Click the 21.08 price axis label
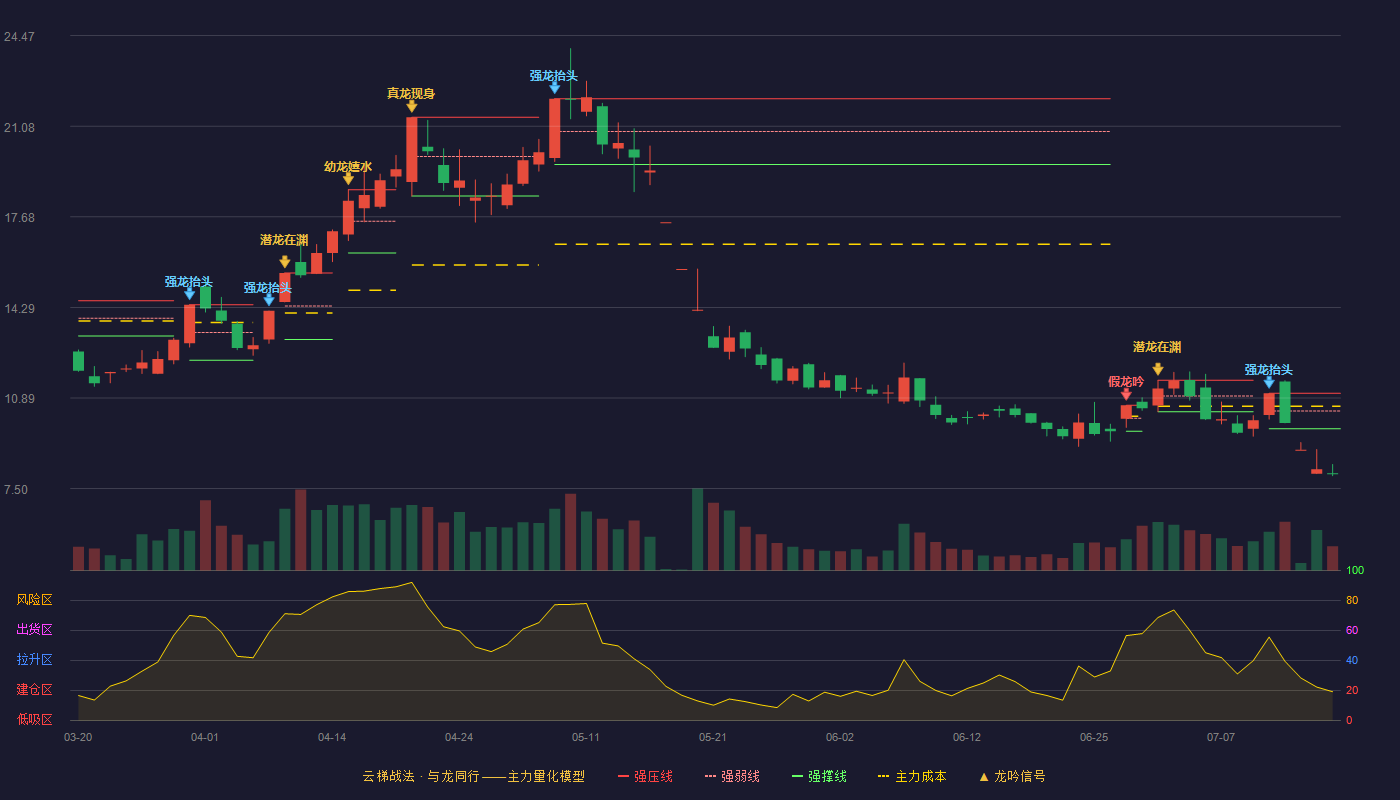 coord(19,128)
